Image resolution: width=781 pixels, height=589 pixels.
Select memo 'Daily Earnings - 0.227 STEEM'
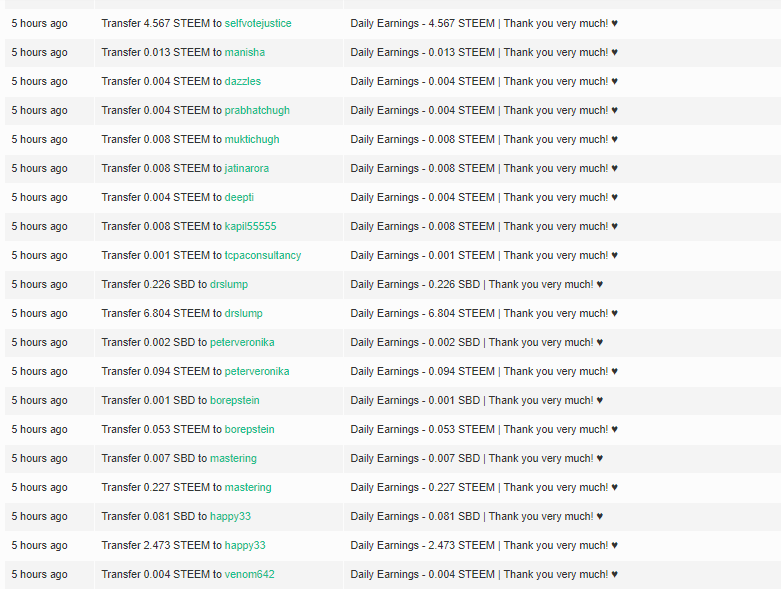pyautogui.click(x=422, y=487)
